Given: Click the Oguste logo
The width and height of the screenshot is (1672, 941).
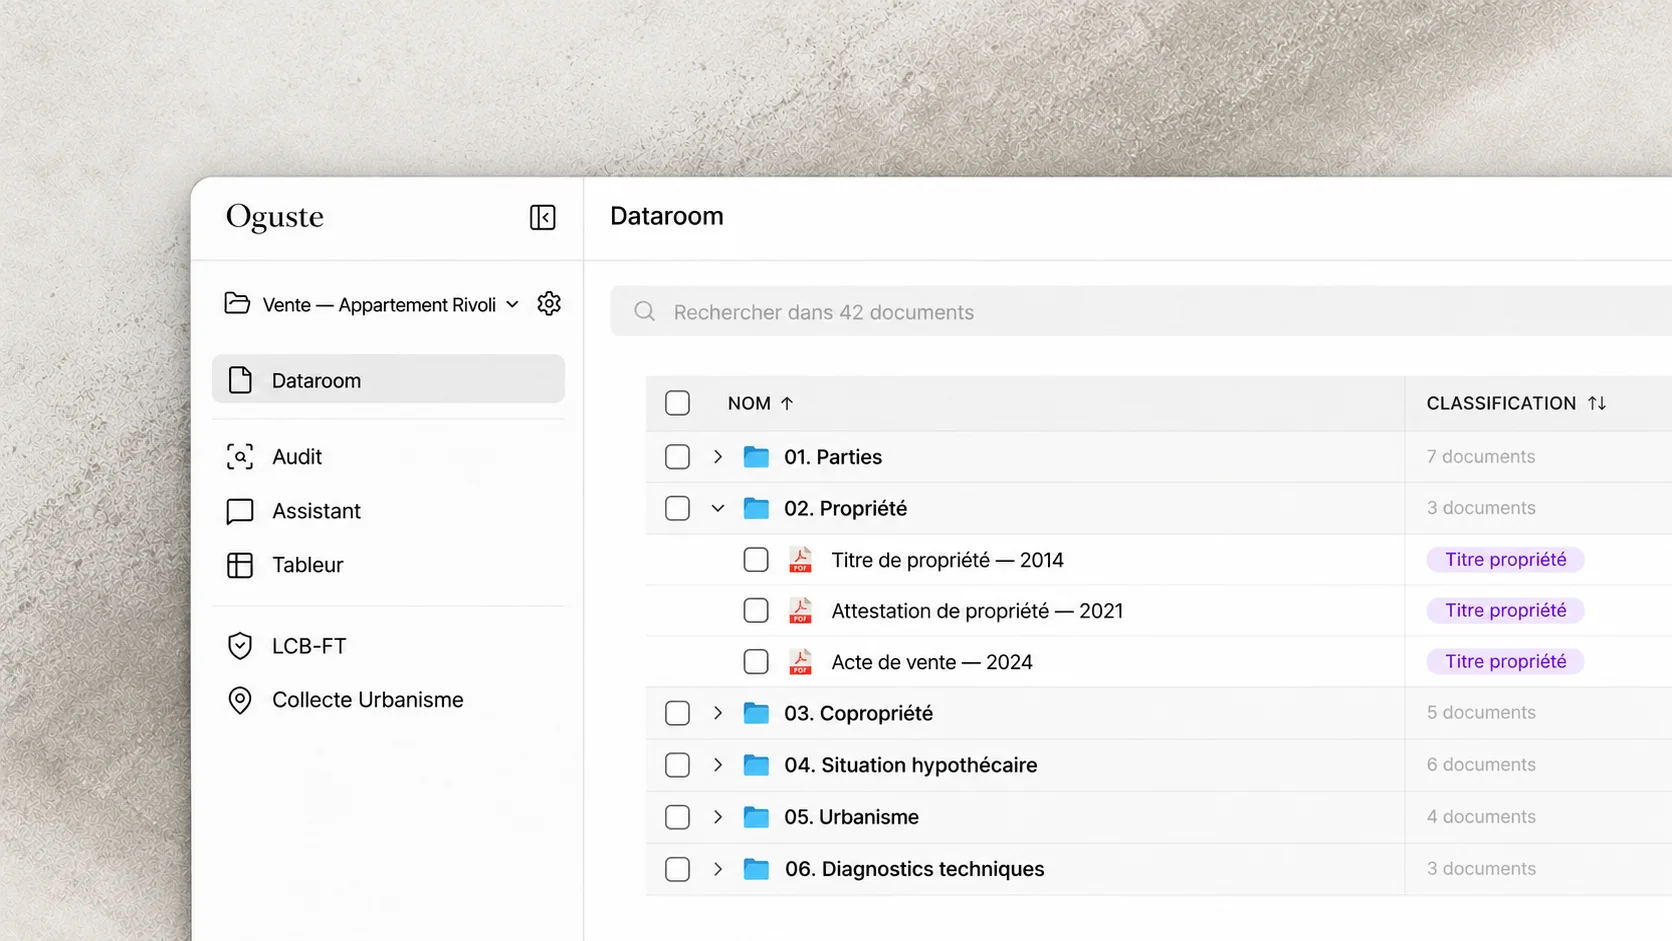Looking at the screenshot, I should [275, 217].
